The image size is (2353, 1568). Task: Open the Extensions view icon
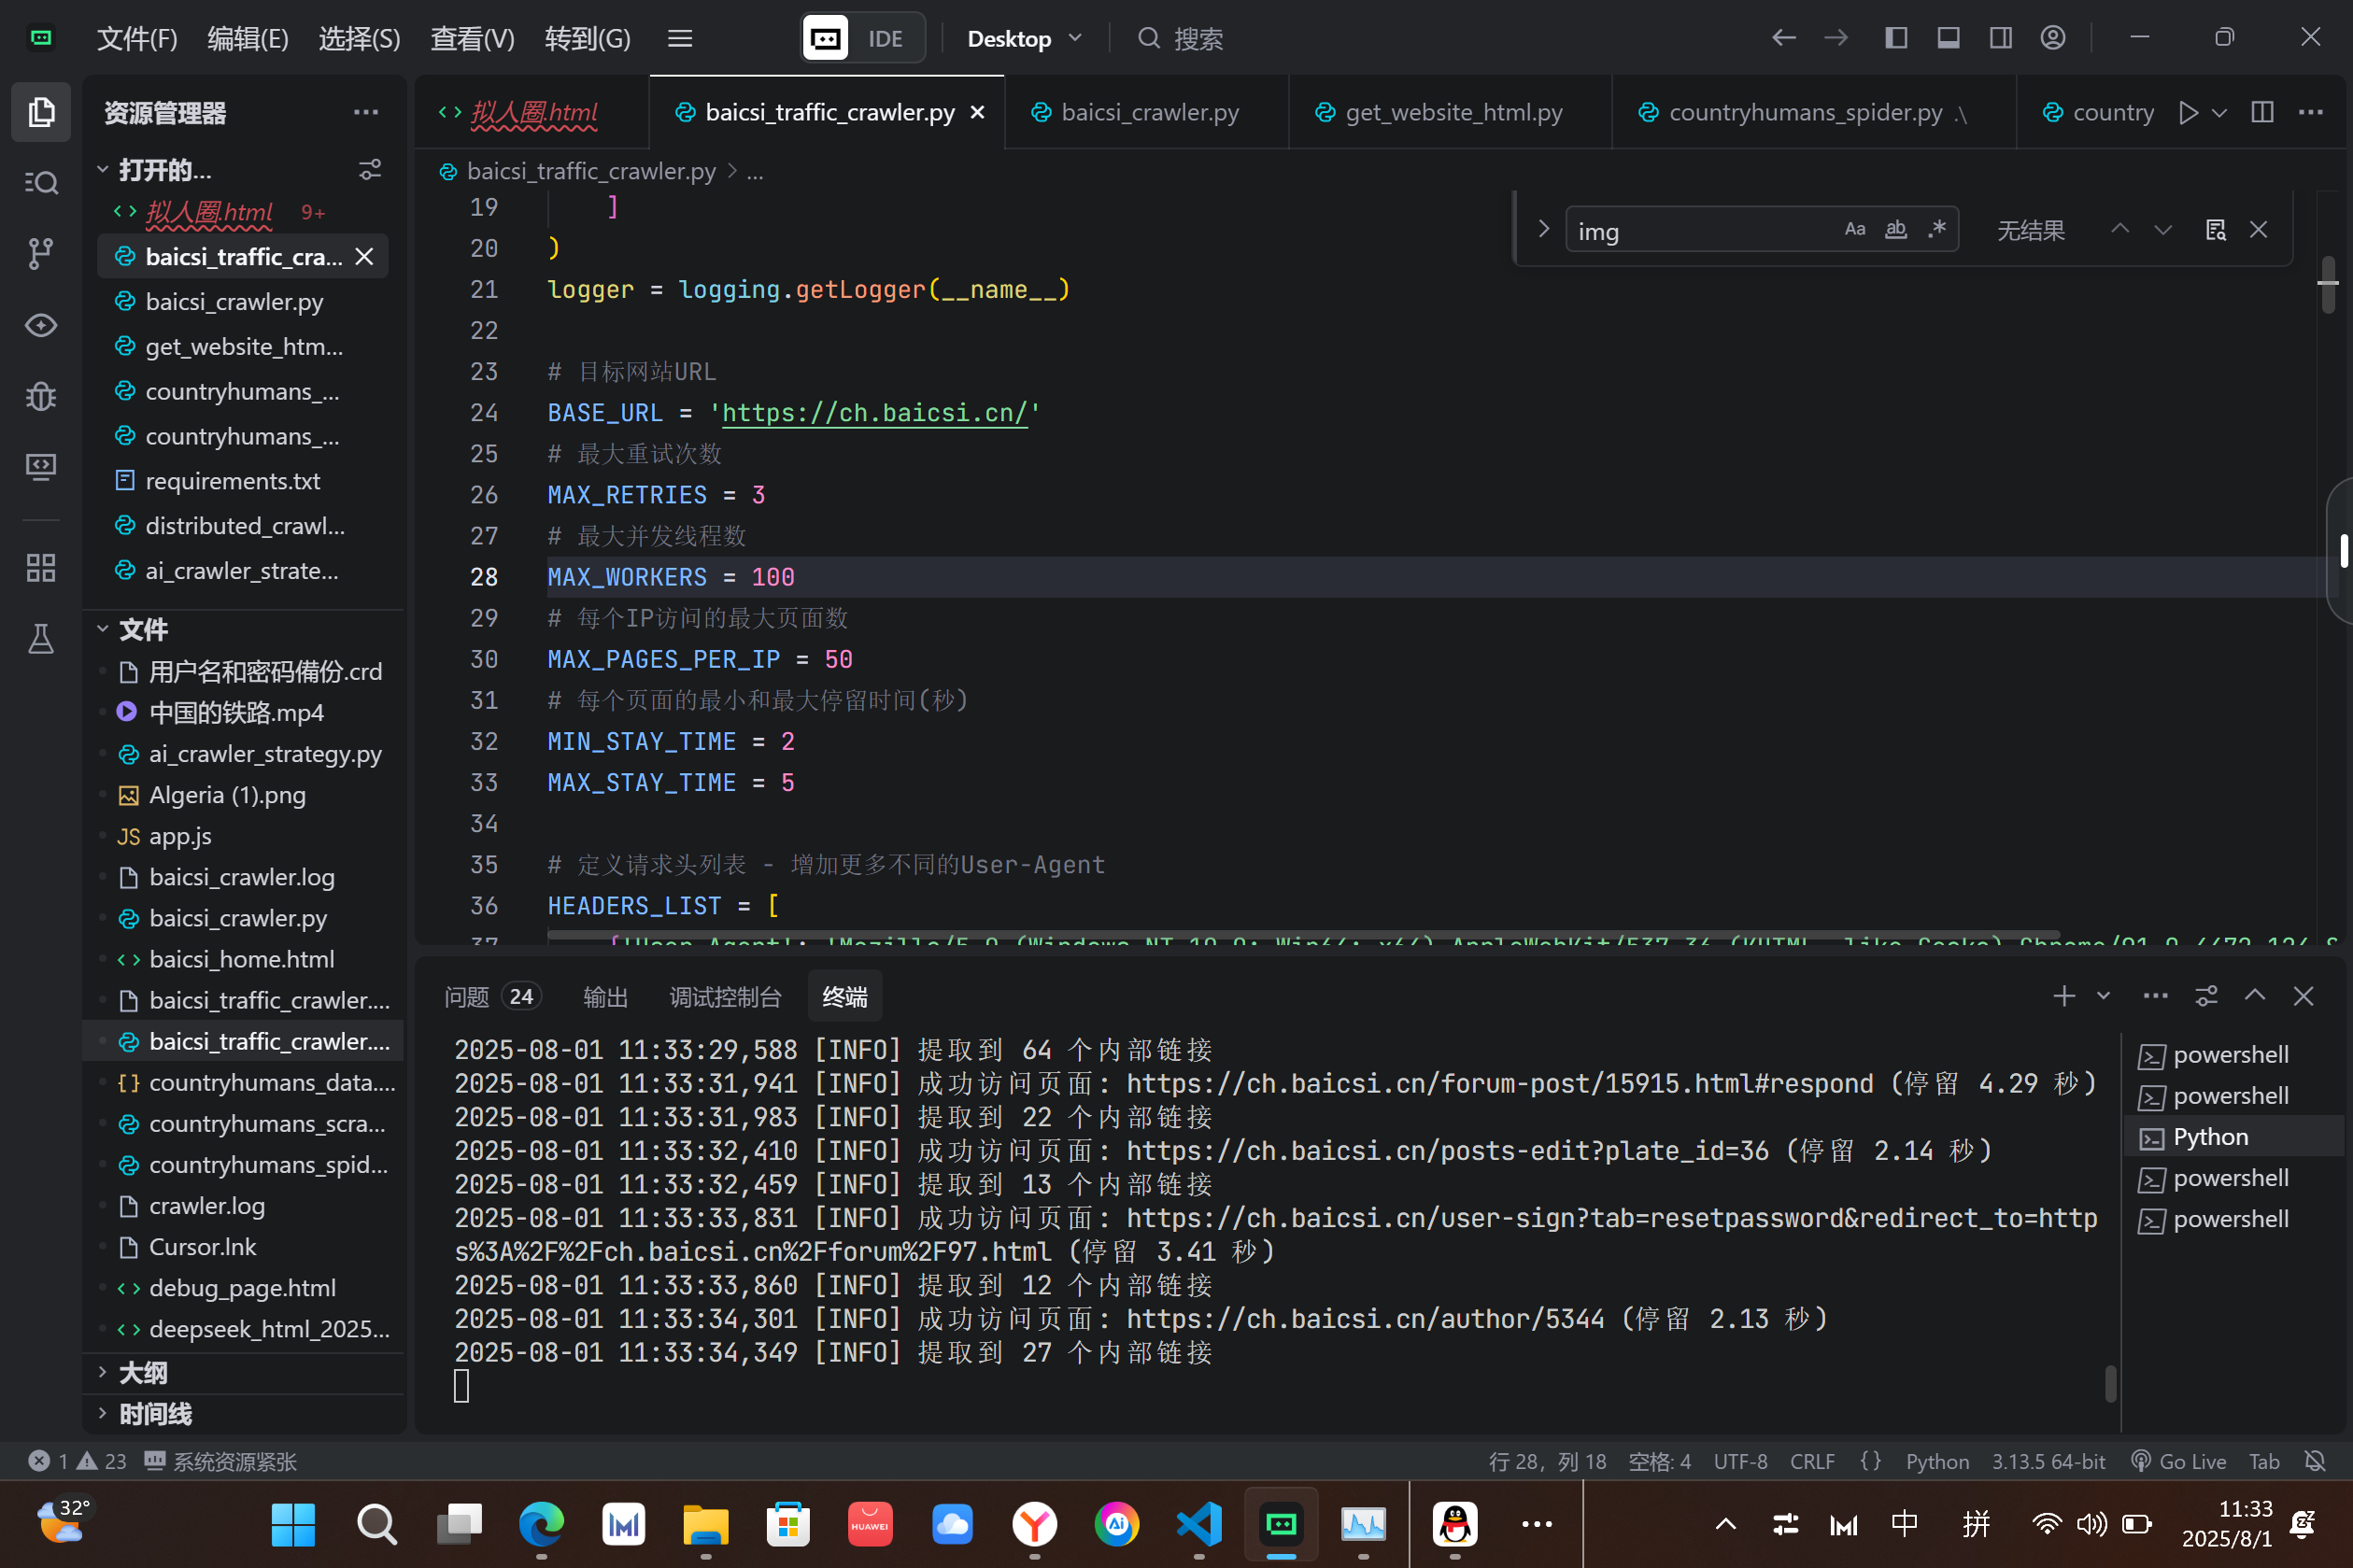click(41, 568)
